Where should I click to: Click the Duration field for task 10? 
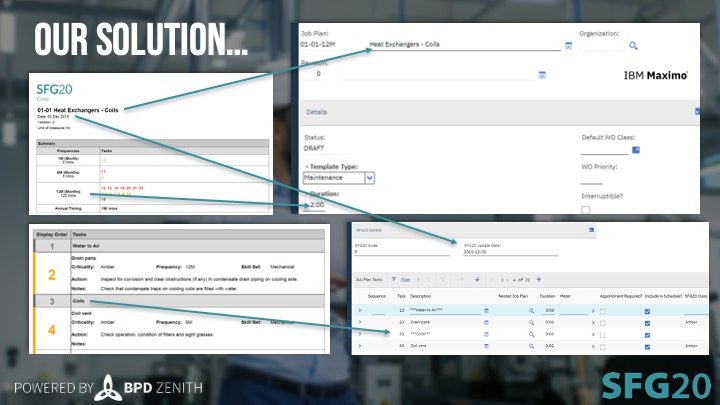click(x=548, y=311)
